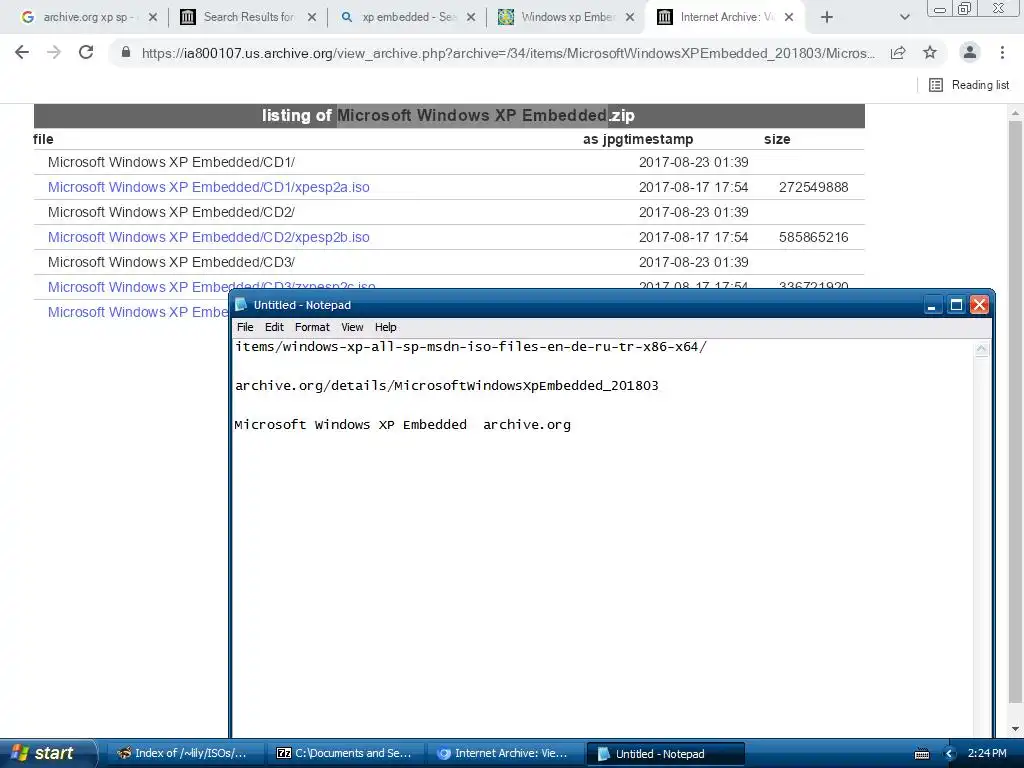This screenshot has height=768, width=1024.
Task: Open the Windows Start menu
Action: click(48, 753)
